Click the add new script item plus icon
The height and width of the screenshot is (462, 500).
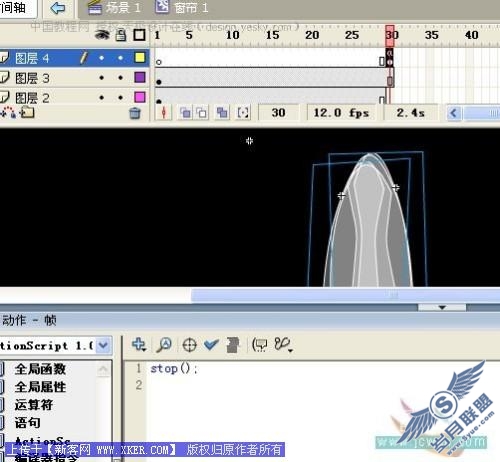pyautogui.click(x=139, y=345)
